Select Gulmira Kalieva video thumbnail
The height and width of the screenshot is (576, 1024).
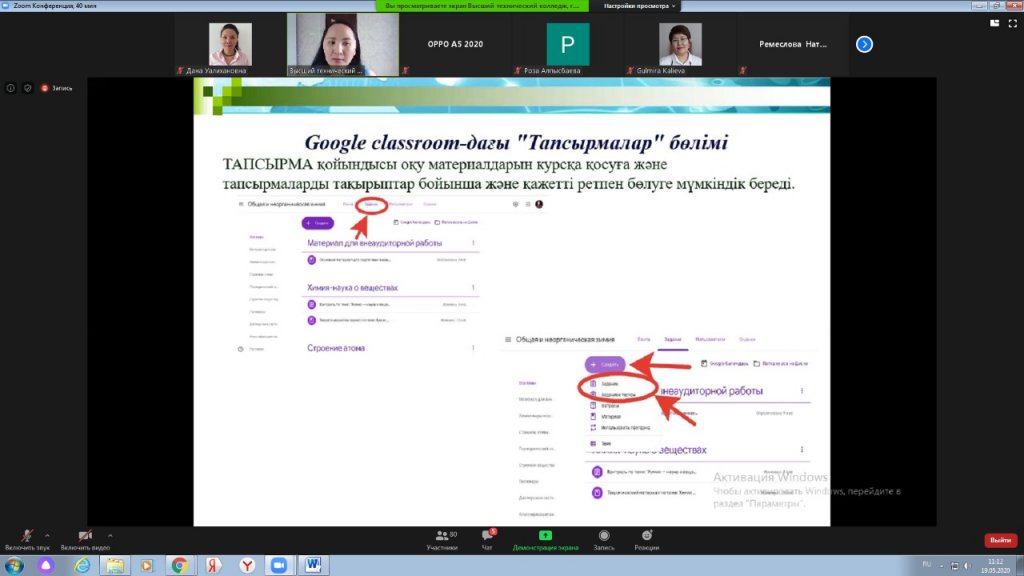click(680, 44)
